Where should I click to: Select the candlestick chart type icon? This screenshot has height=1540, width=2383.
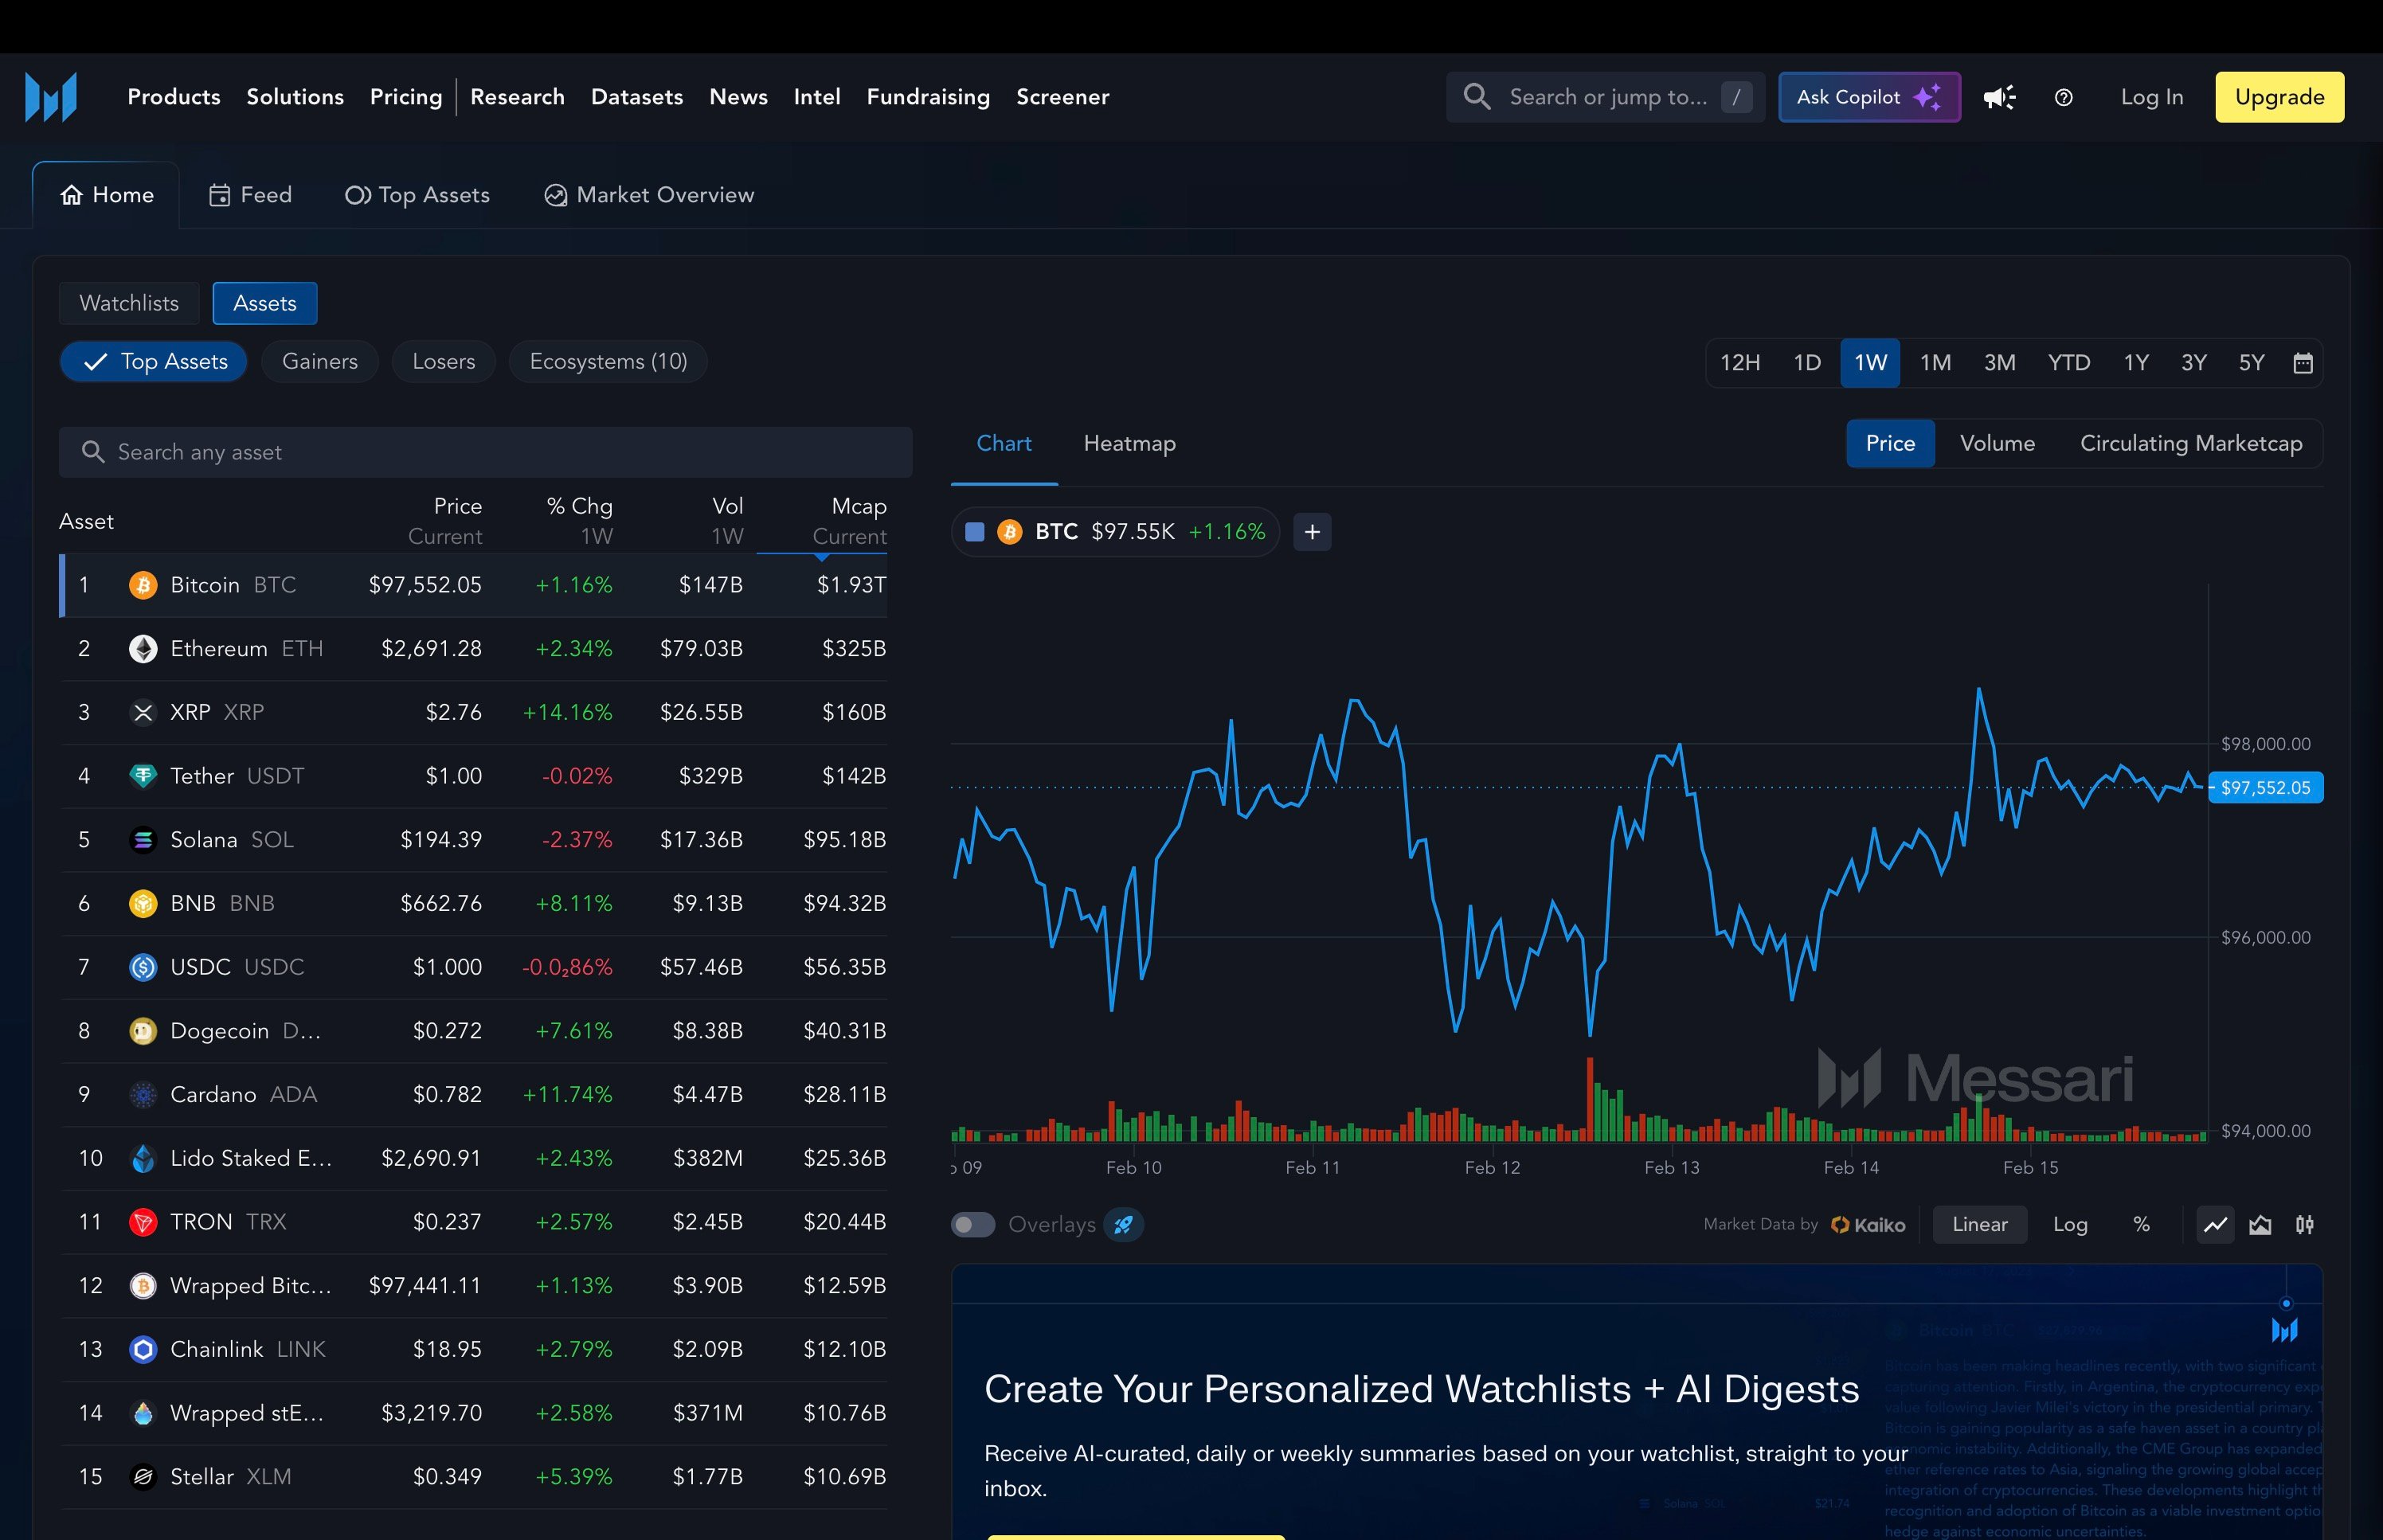tap(2304, 1224)
